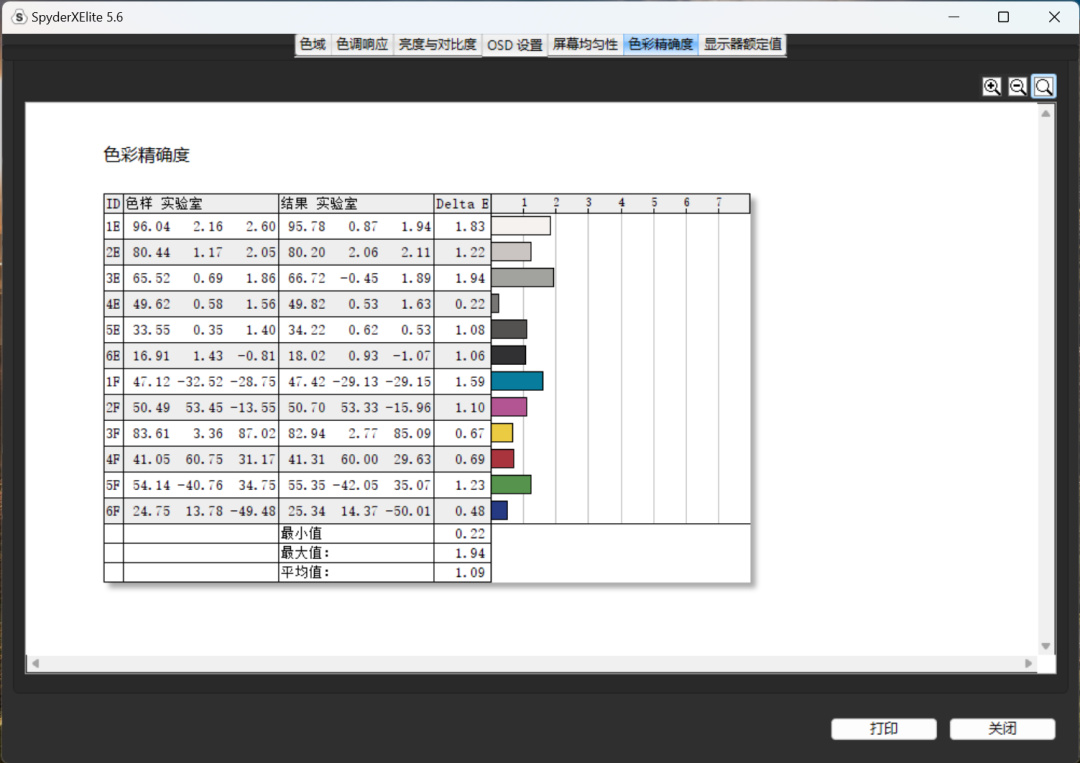Select the 亮度与对比度 tab
This screenshot has height=763, width=1080.
(x=437, y=45)
